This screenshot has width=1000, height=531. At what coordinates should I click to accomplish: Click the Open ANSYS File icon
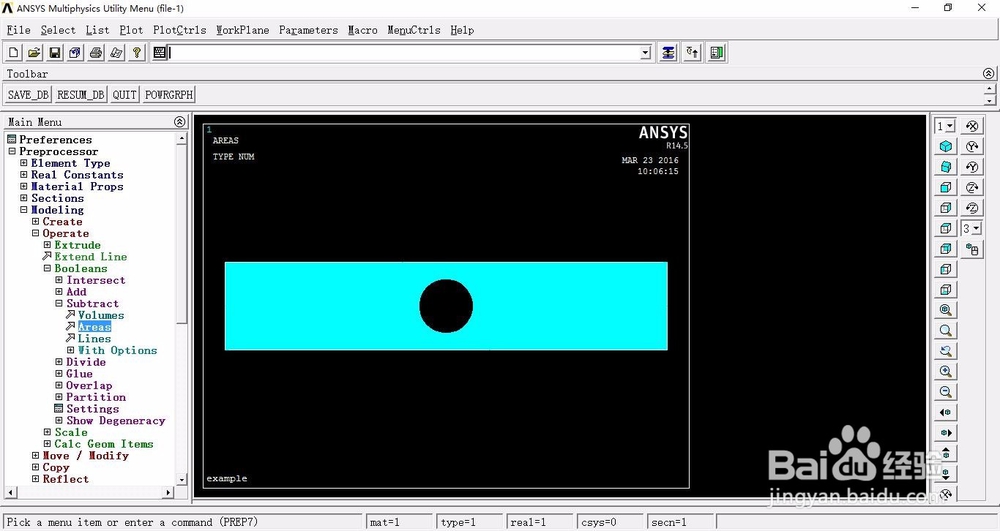[x=34, y=53]
